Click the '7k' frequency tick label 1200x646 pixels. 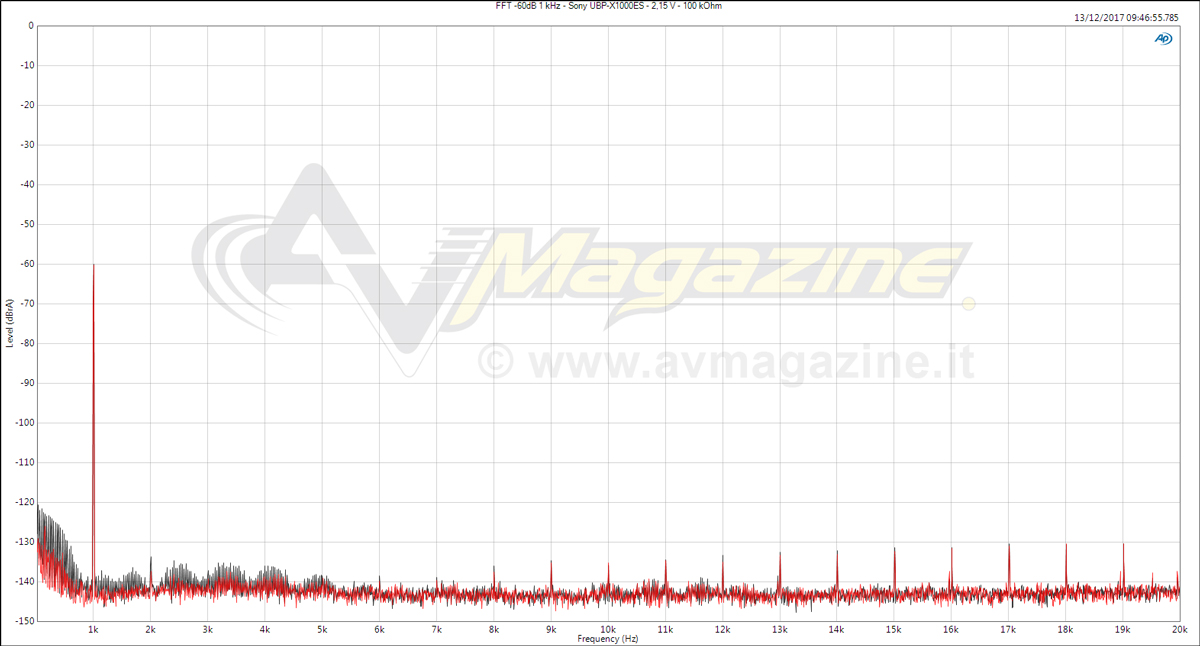(436, 630)
